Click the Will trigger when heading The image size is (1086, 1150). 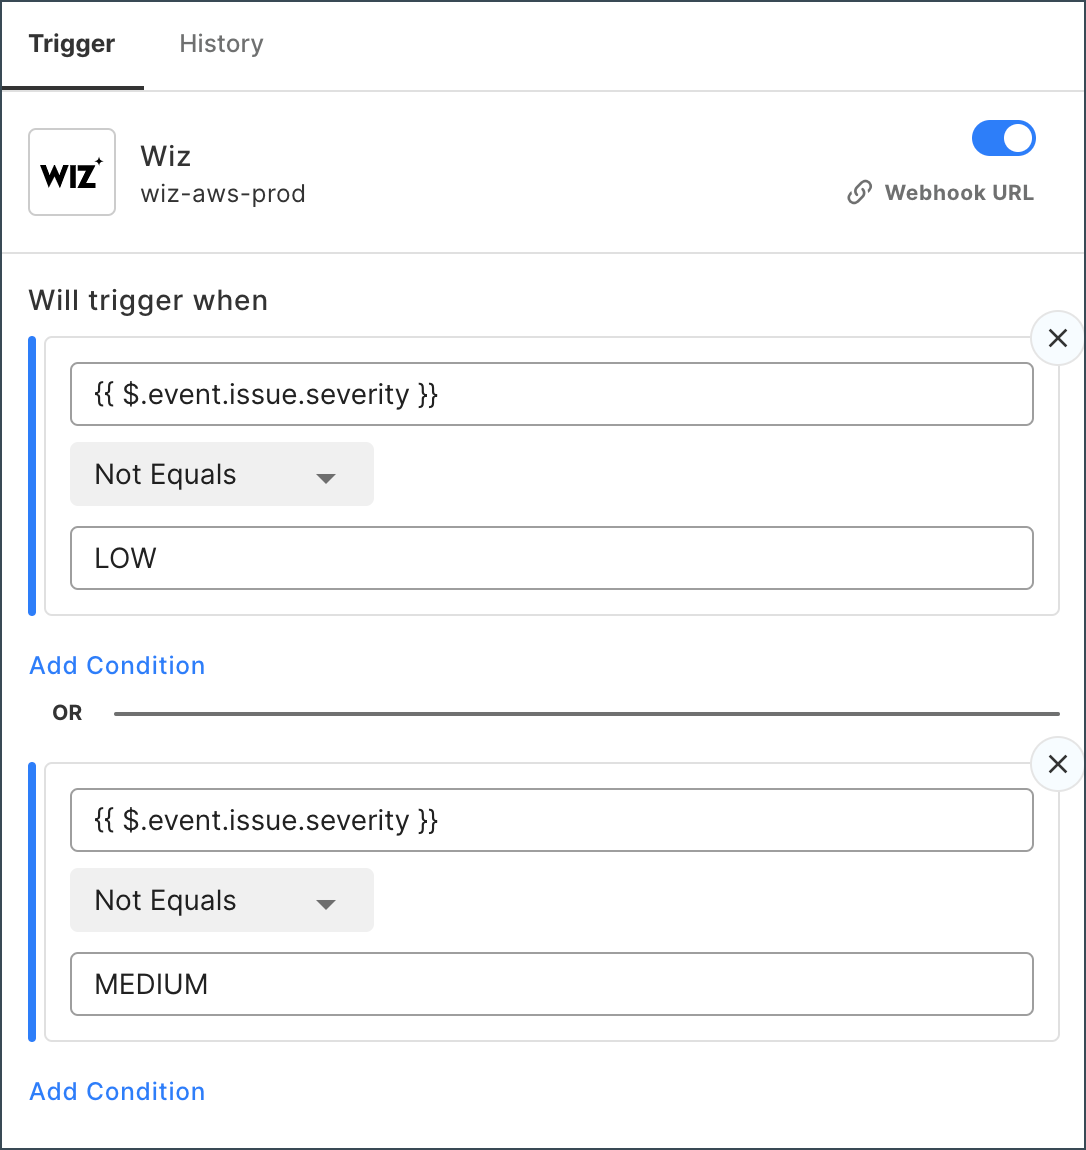coord(148,301)
